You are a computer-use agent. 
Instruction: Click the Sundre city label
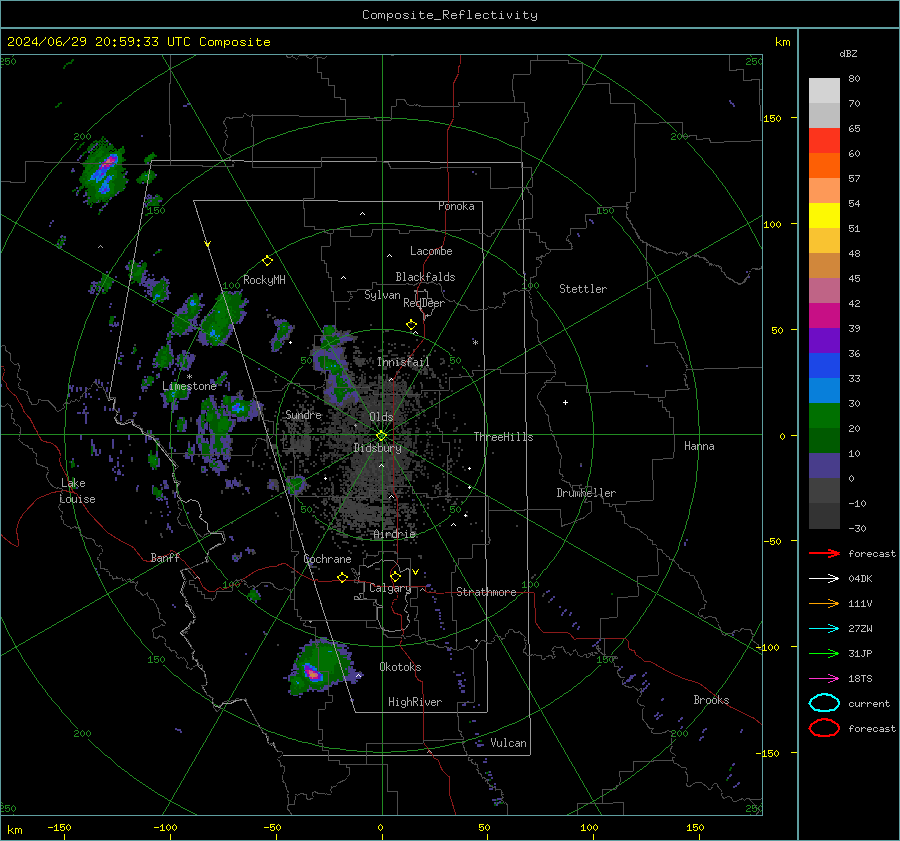[303, 414]
